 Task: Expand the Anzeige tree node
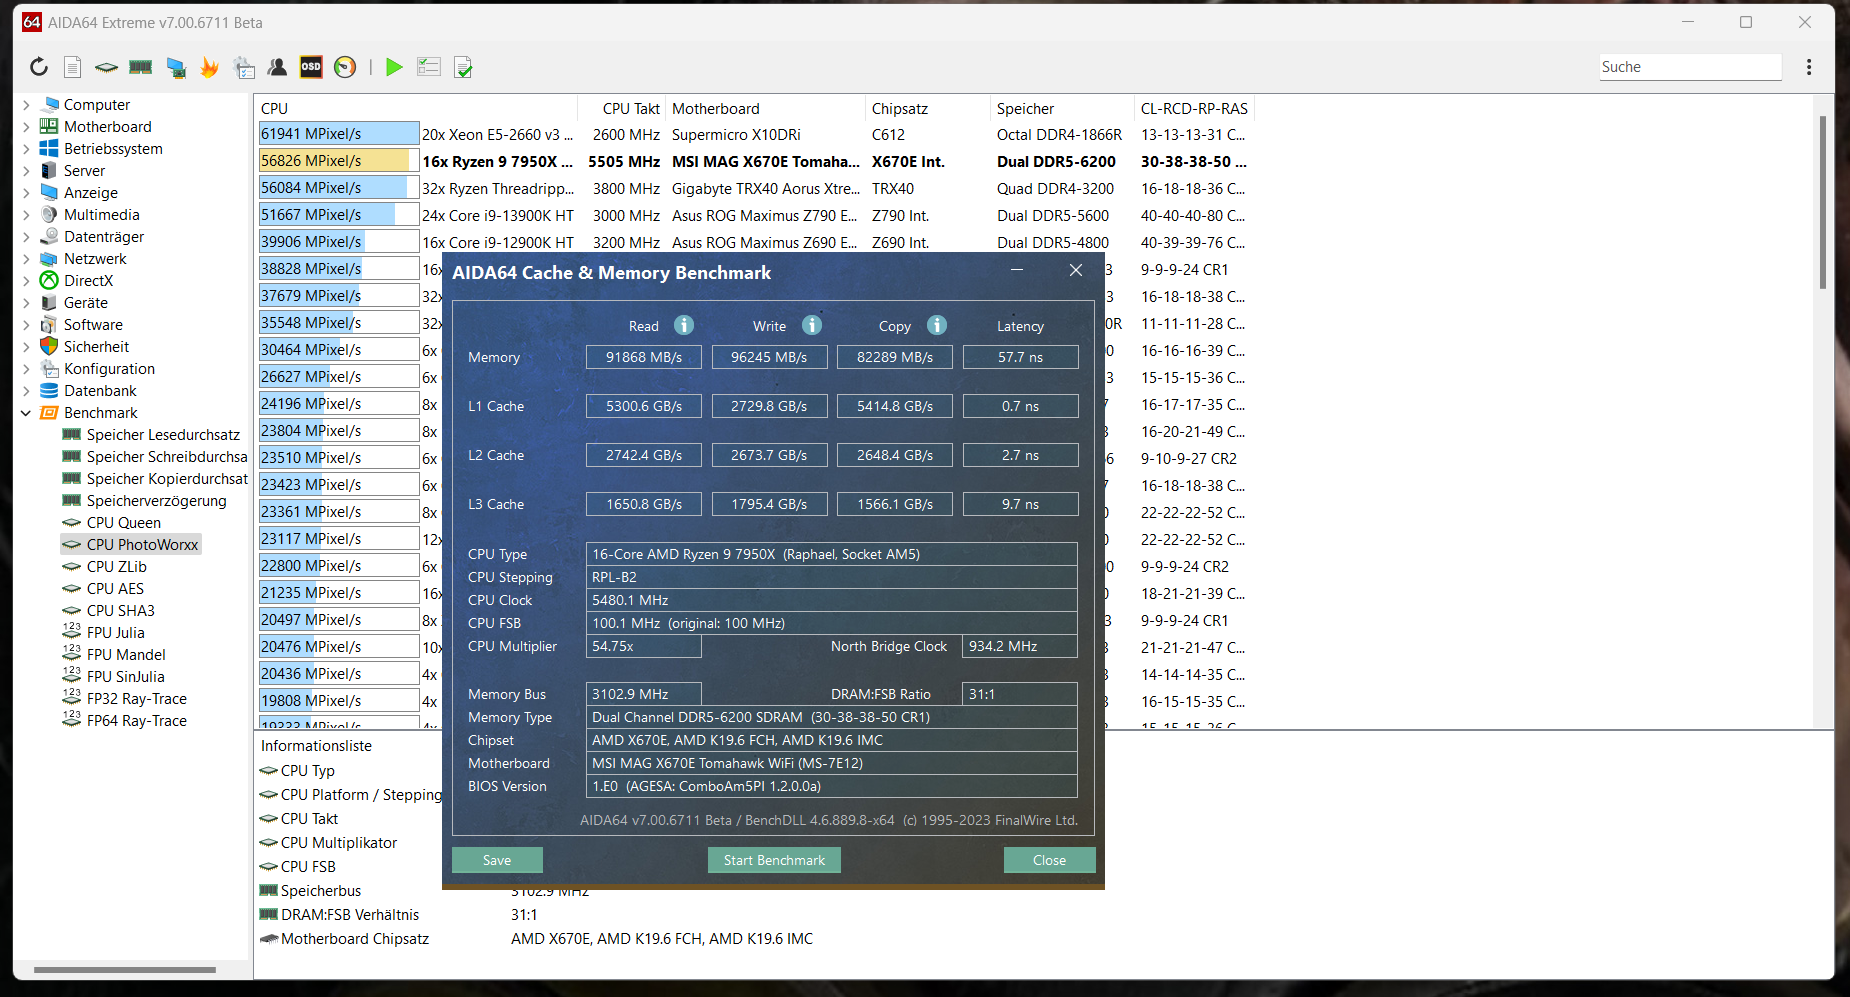(x=26, y=192)
